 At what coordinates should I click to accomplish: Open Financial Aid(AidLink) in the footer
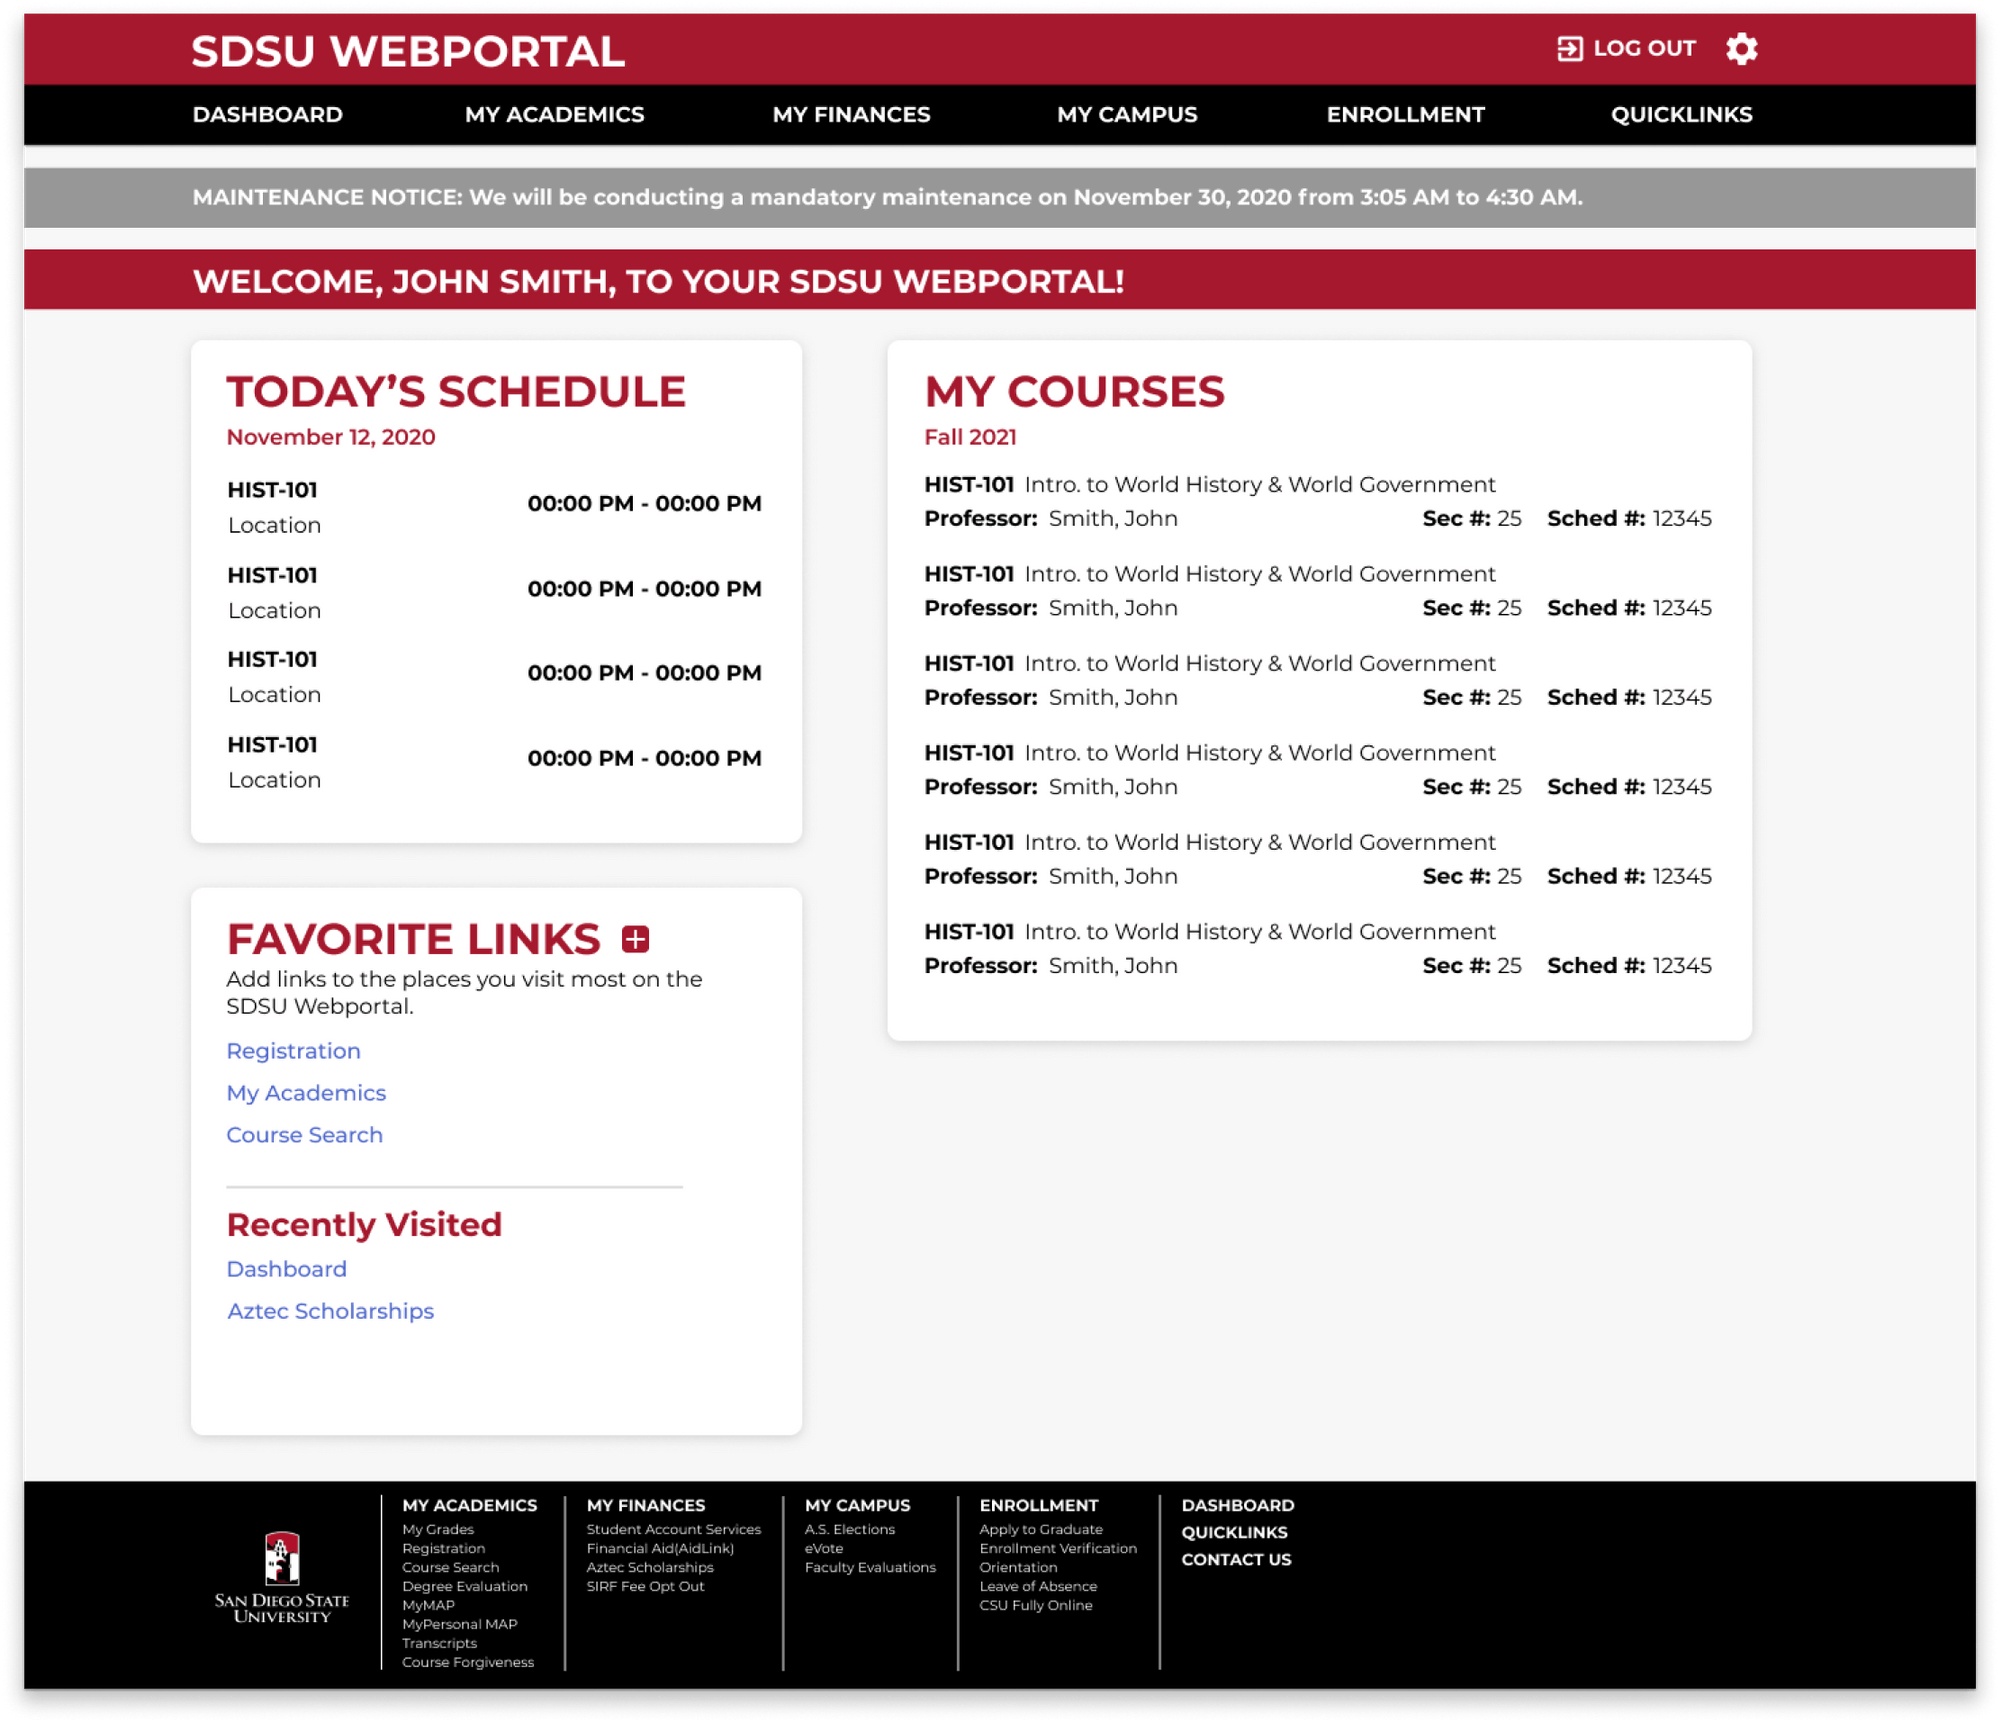pyautogui.click(x=660, y=1548)
